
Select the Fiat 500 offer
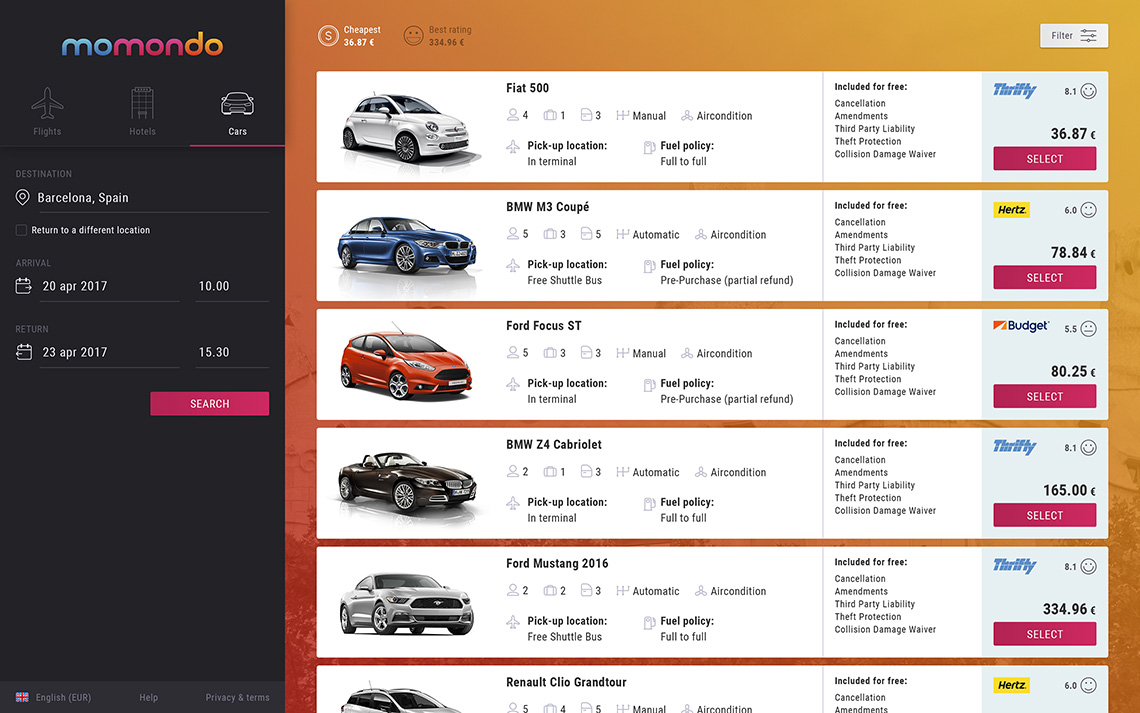pos(1045,158)
